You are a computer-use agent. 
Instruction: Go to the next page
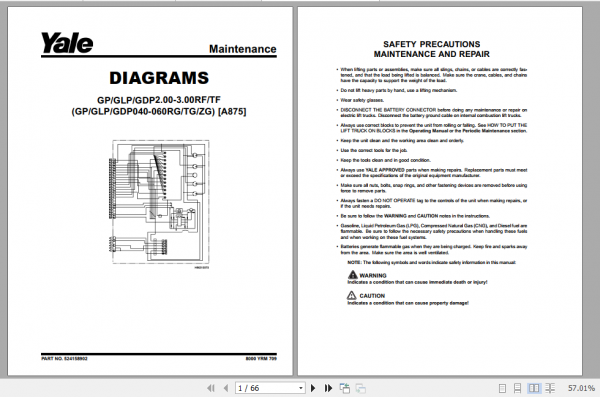313,388
